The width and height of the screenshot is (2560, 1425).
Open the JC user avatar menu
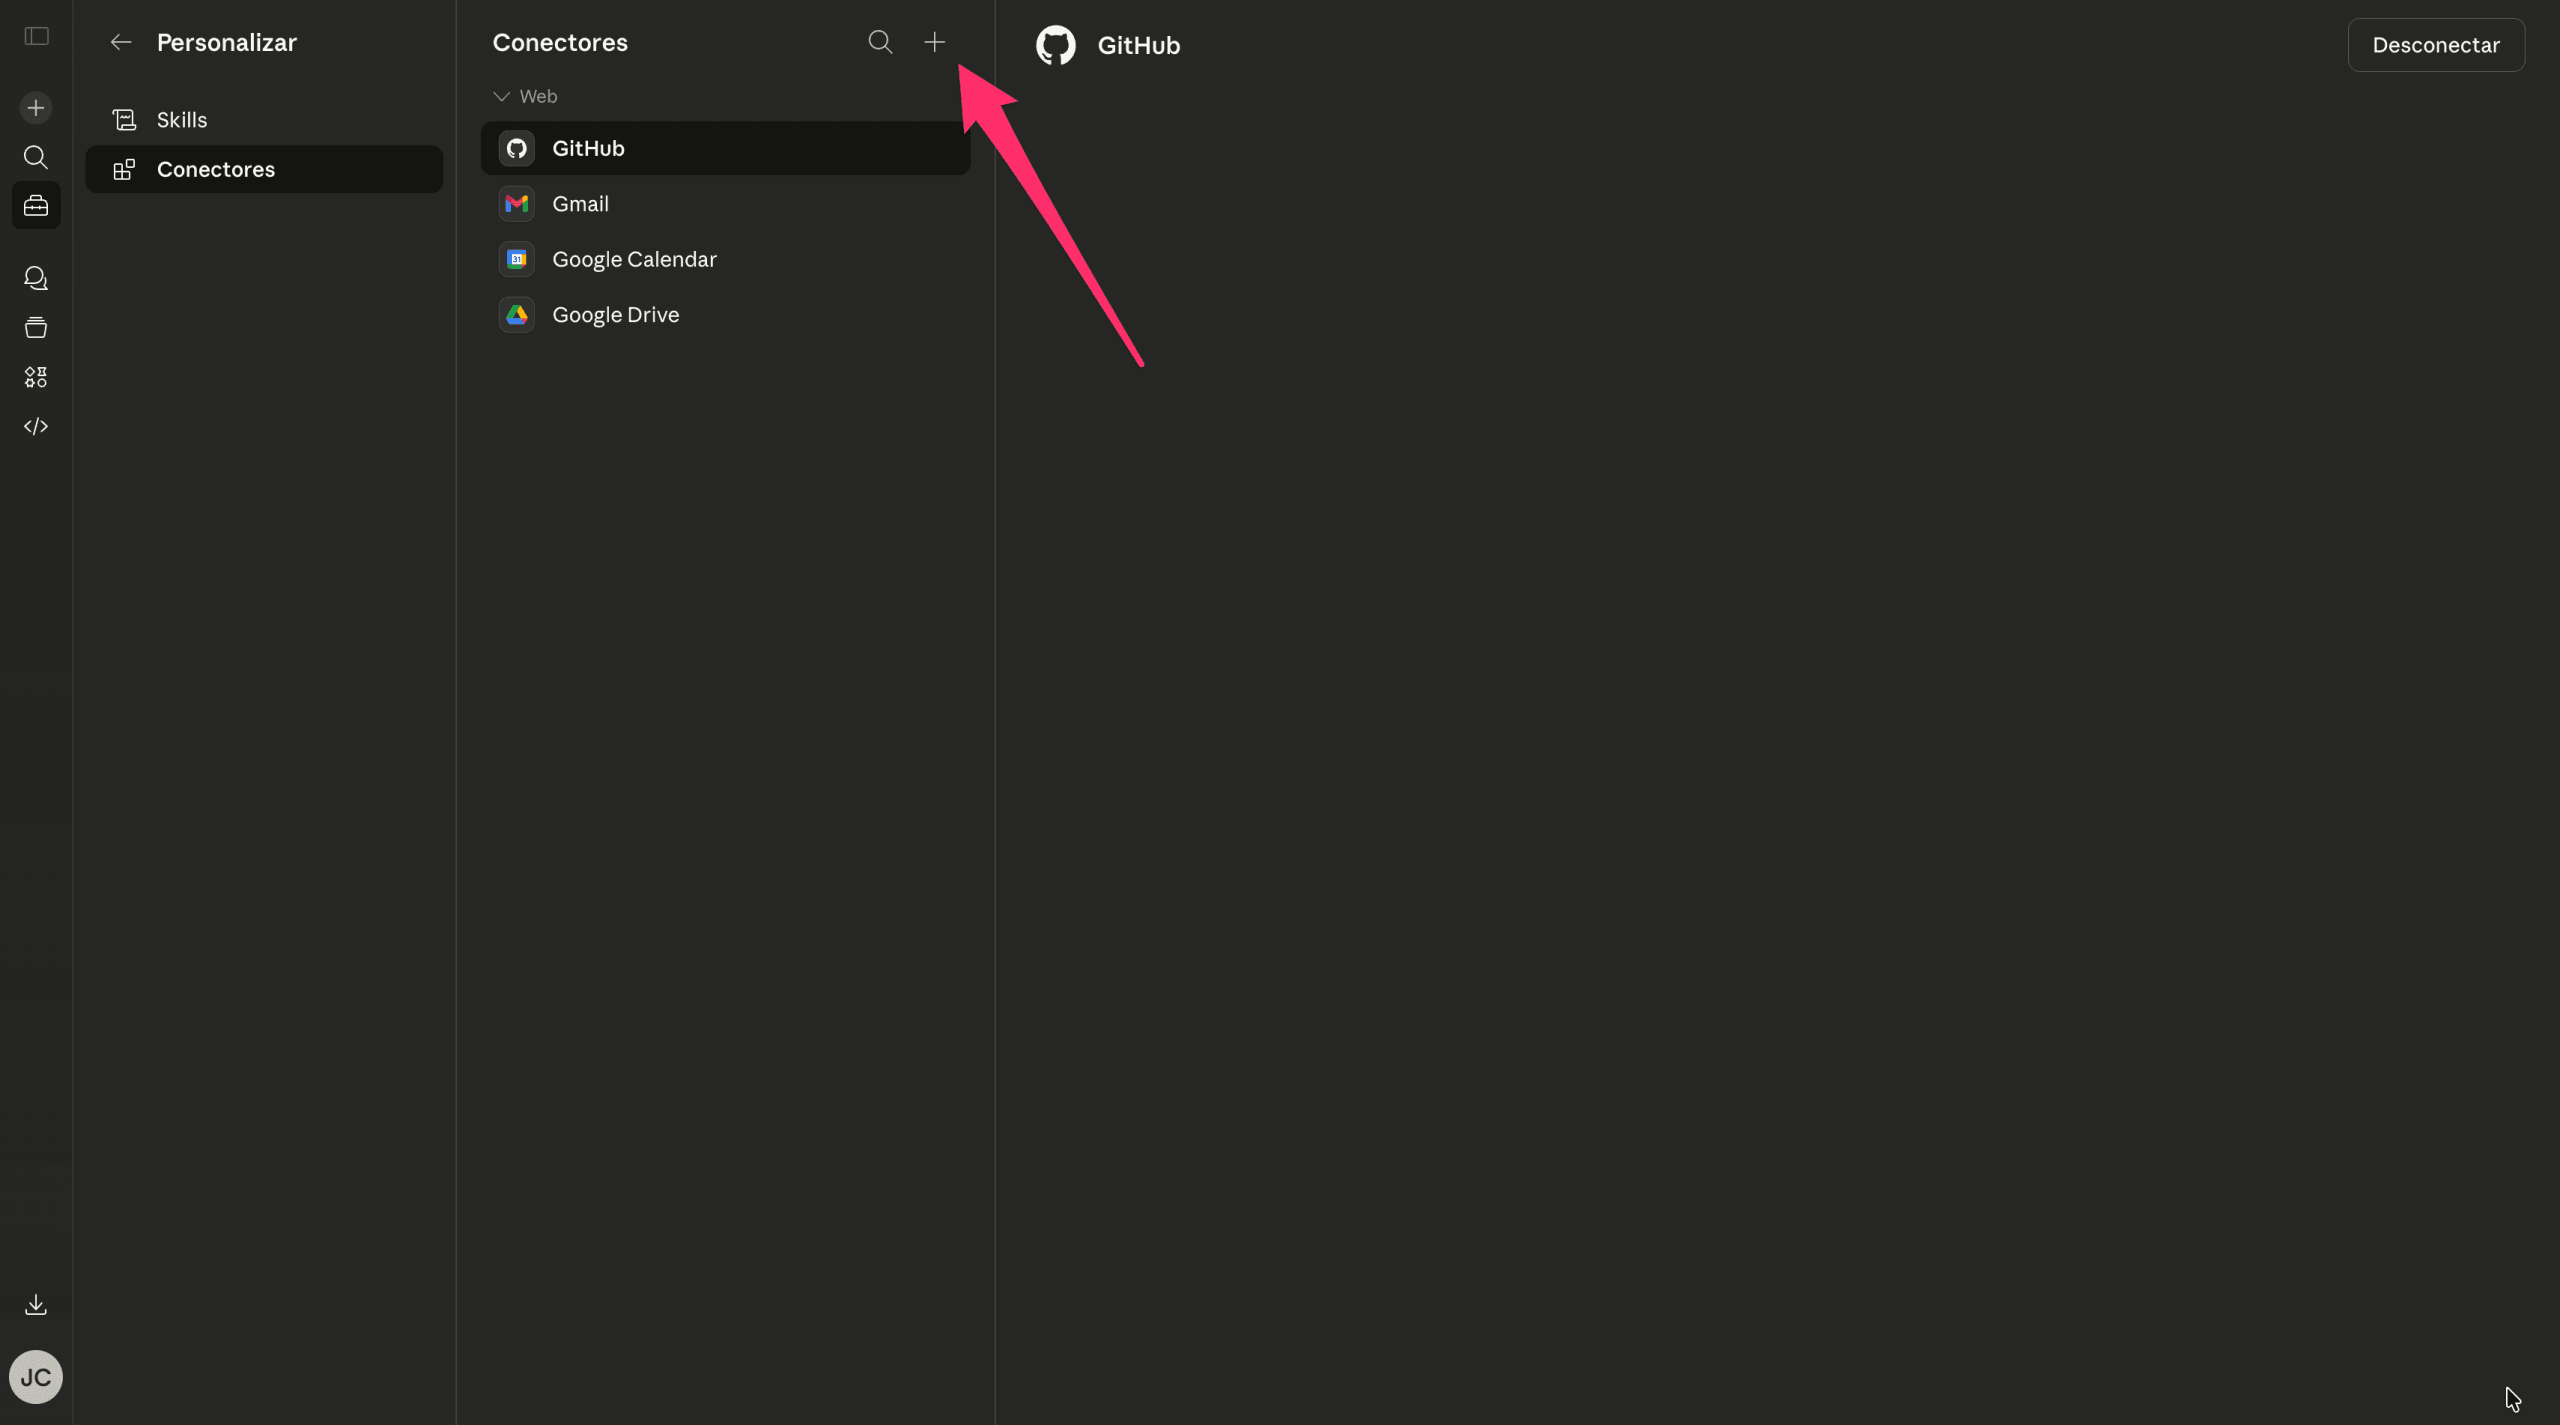[x=36, y=1377]
